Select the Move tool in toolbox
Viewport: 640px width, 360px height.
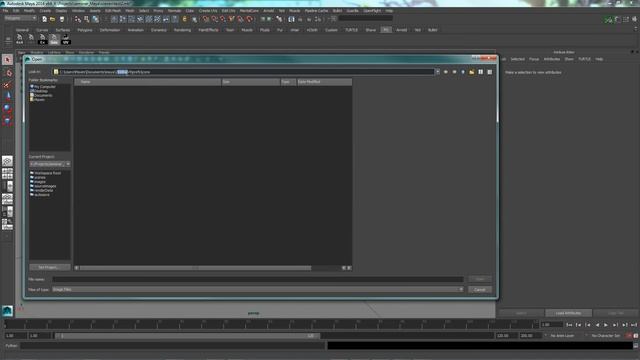click(7, 96)
